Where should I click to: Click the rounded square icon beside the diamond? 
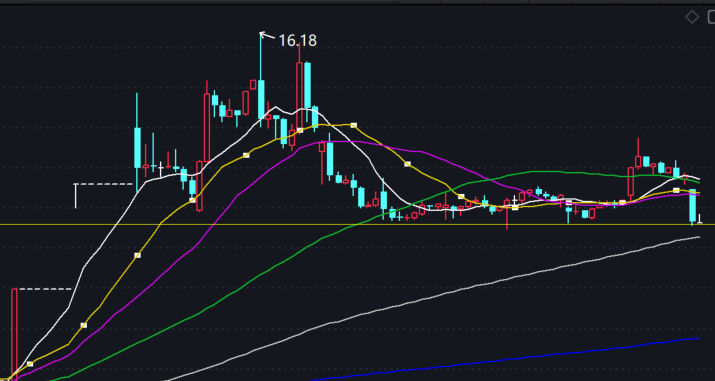[x=711, y=18]
